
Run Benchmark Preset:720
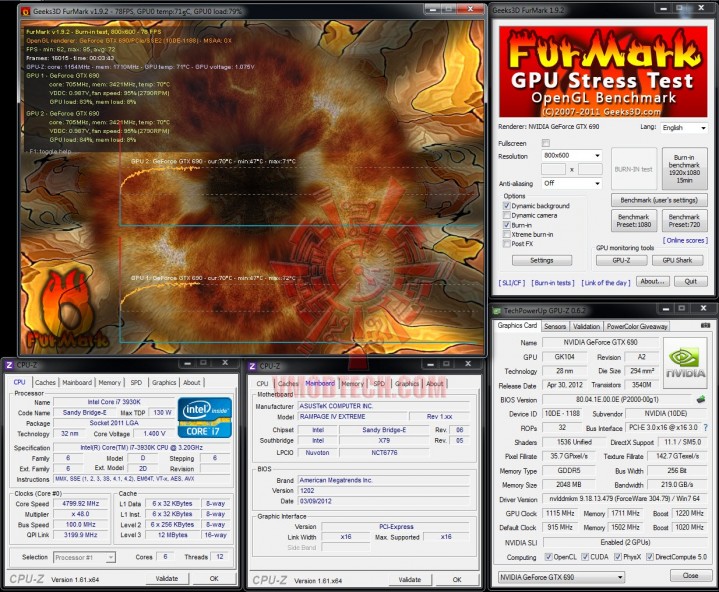click(684, 221)
